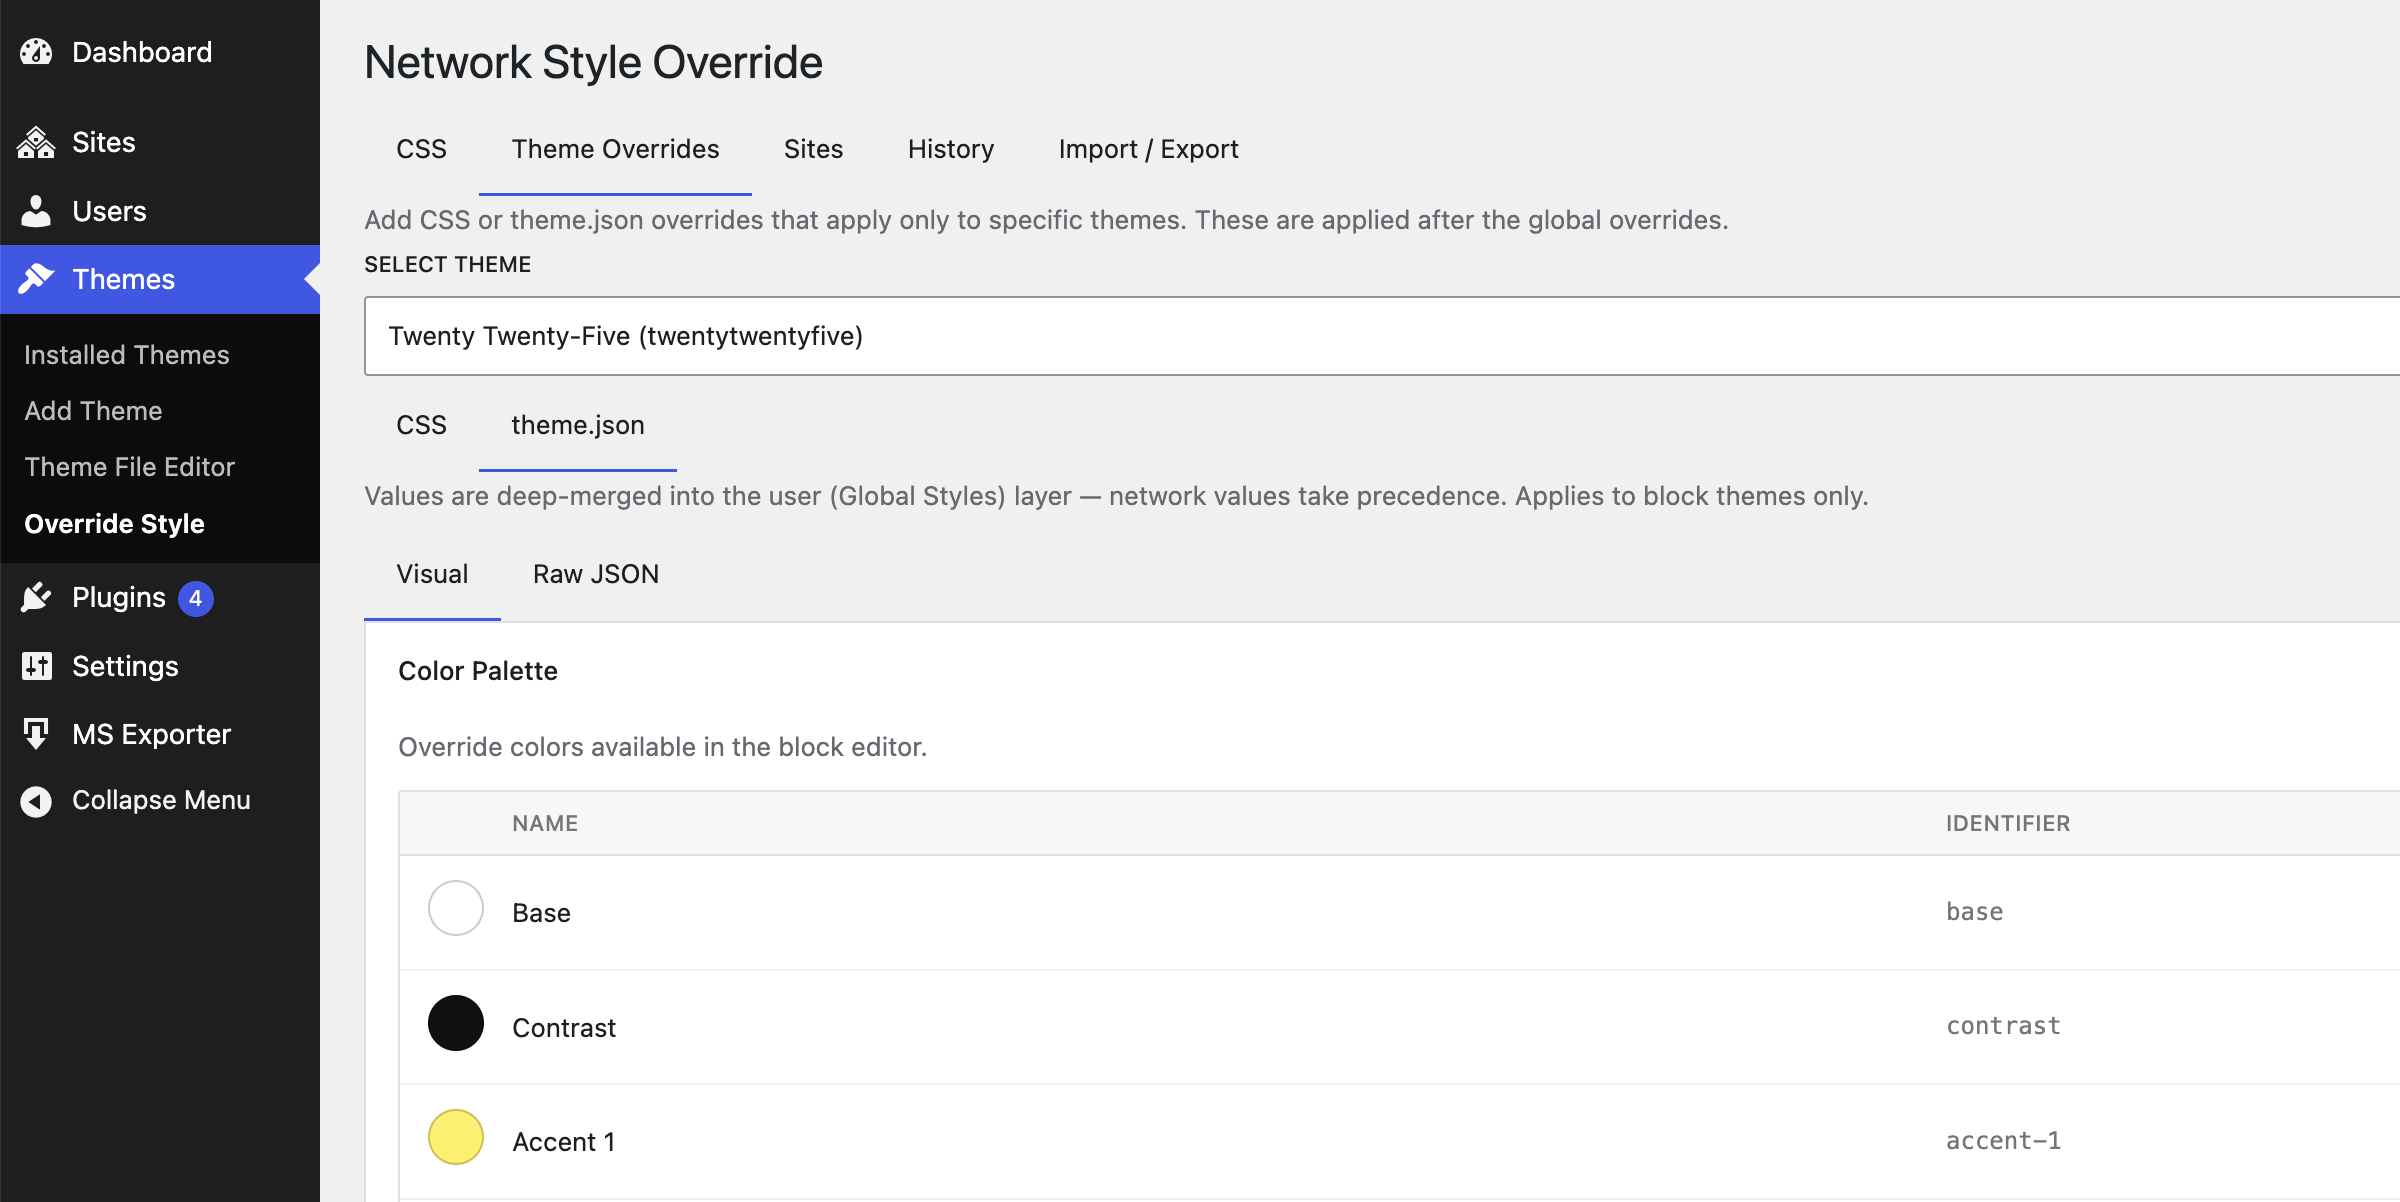Viewport: 2400px width, 1202px height.
Task: Click the Color Palette section heading
Action: click(478, 671)
